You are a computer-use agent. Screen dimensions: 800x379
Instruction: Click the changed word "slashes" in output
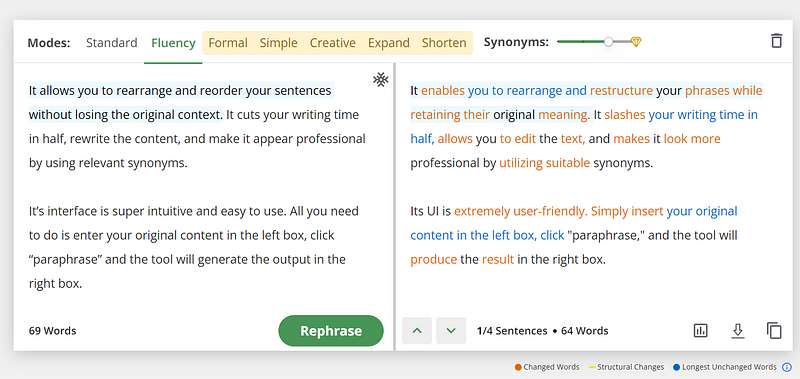[624, 115]
